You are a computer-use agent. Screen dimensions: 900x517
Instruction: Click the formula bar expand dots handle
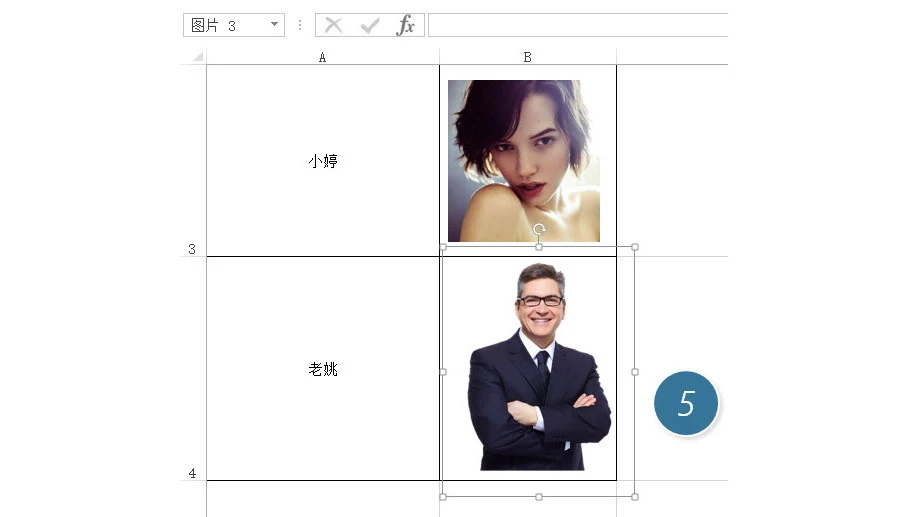tap(300, 25)
